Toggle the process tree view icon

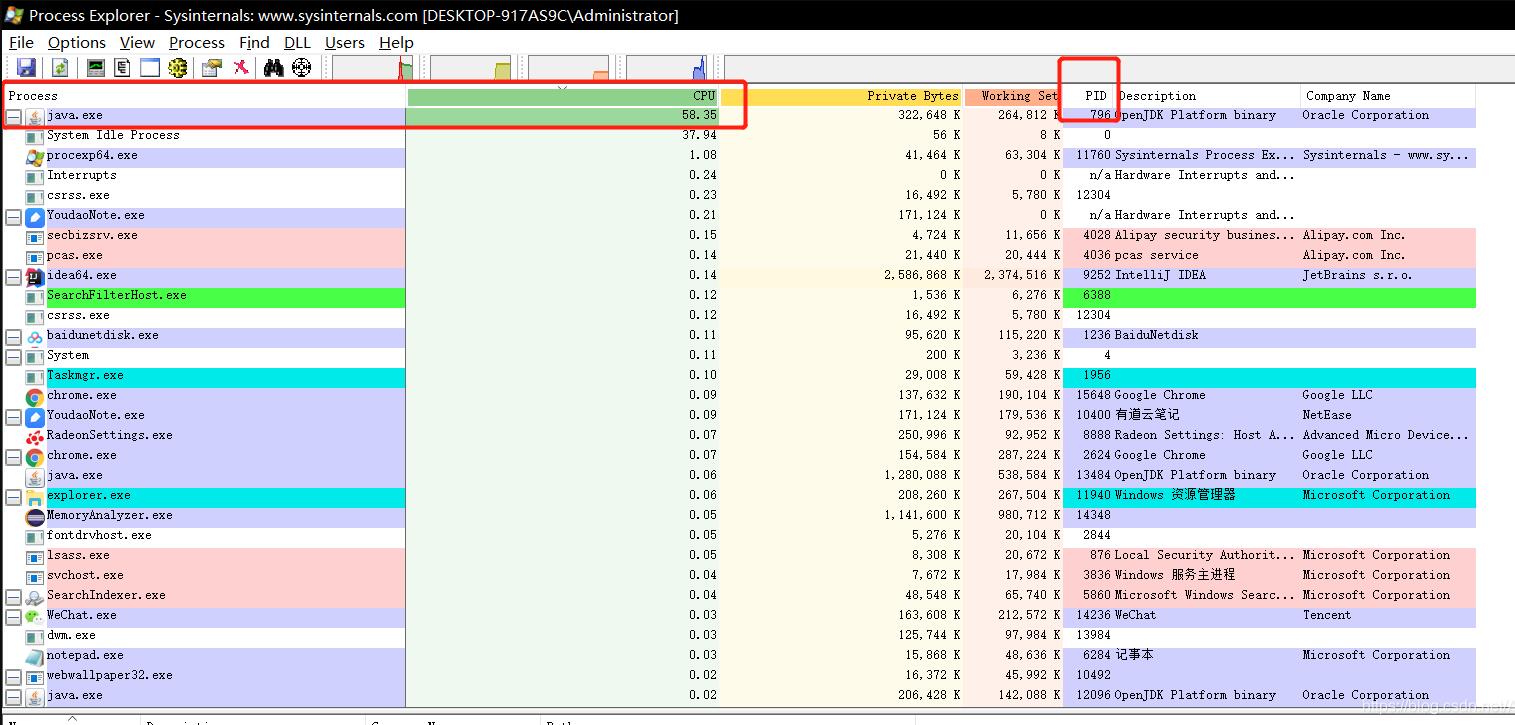point(123,68)
